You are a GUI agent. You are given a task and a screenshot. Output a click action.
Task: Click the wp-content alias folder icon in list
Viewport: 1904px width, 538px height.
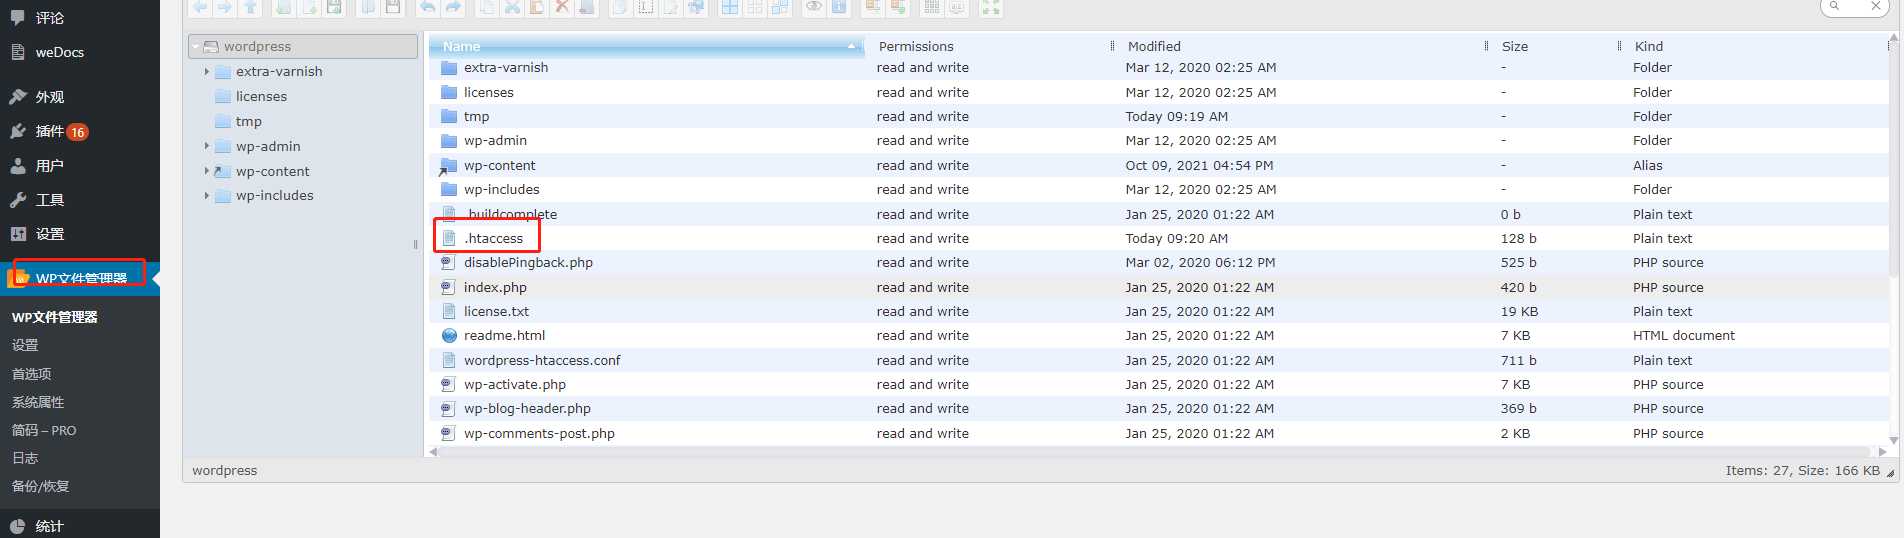click(x=448, y=166)
